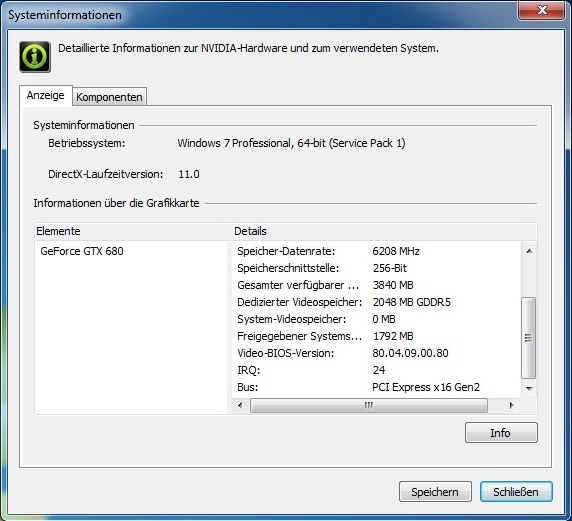This screenshot has height=521, width=572.
Task: Select the Speicher-Datenrate row
Action: coord(377,251)
